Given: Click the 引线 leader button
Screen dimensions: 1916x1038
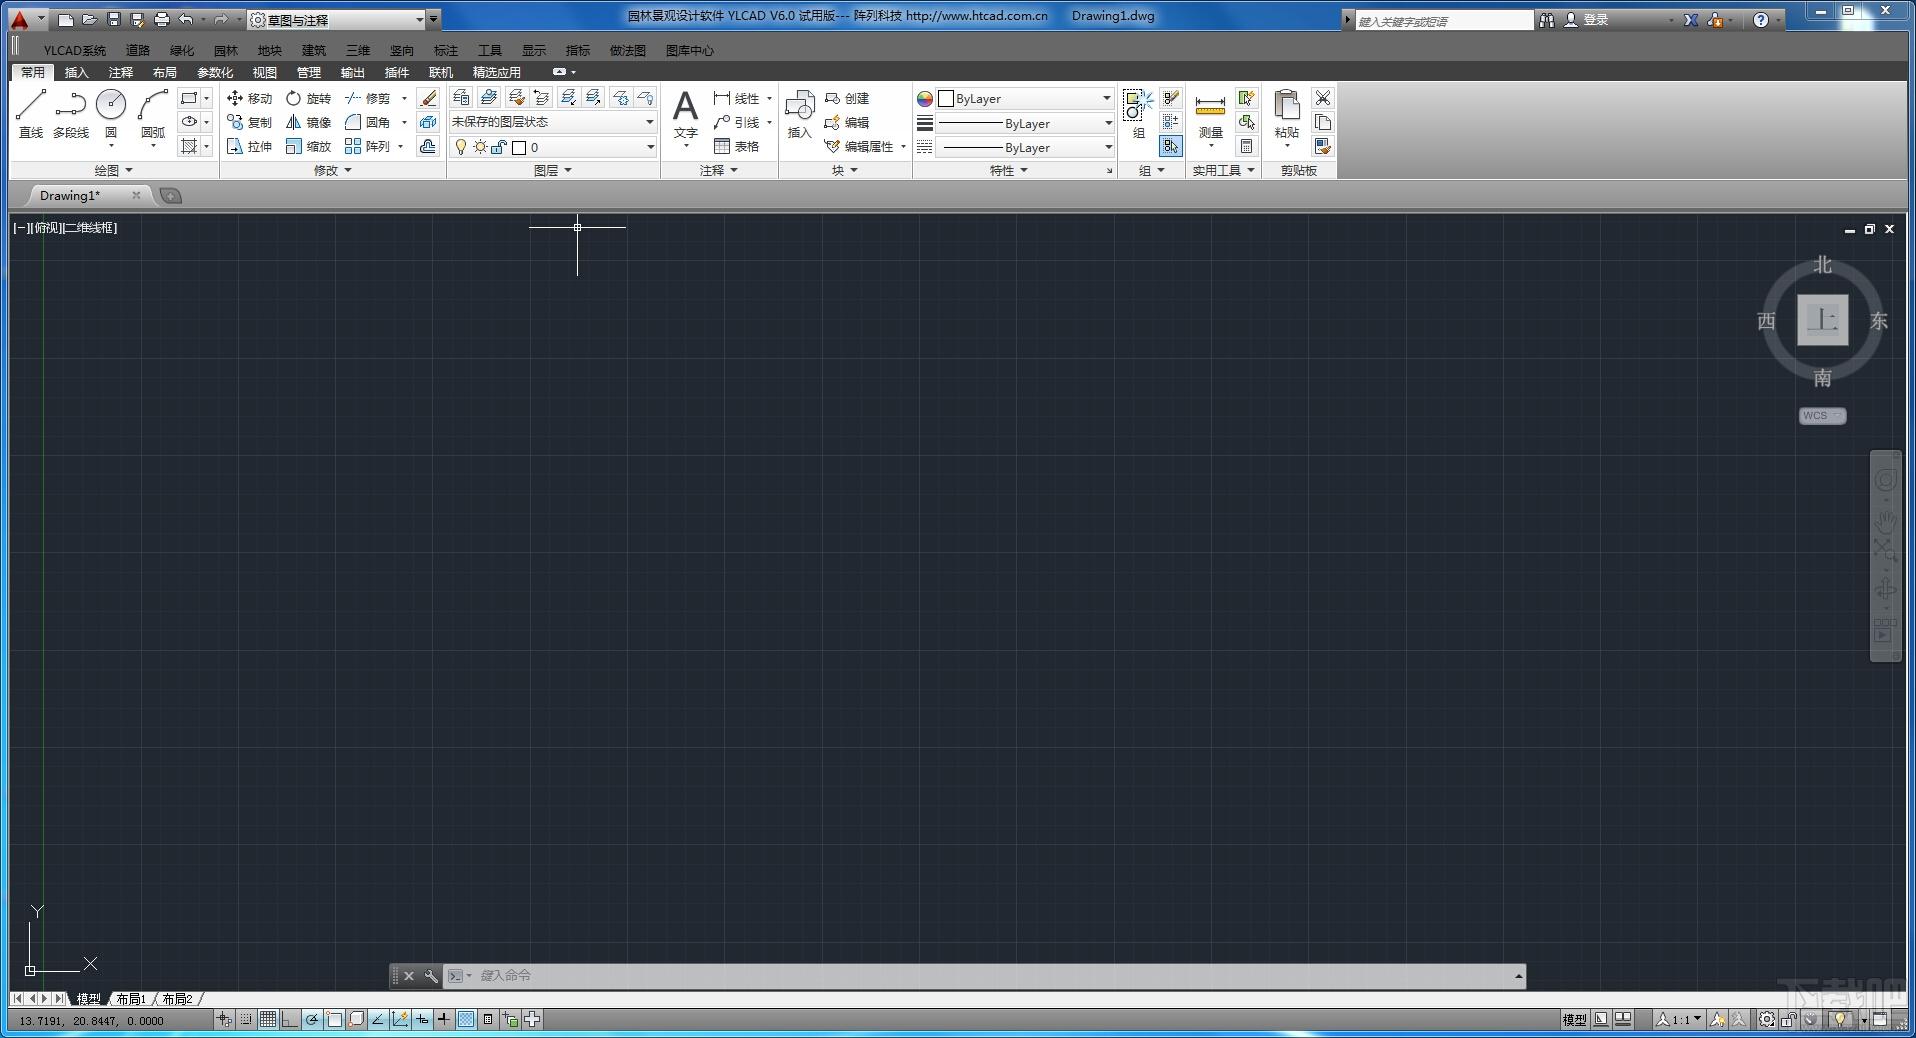Looking at the screenshot, I should (737, 122).
